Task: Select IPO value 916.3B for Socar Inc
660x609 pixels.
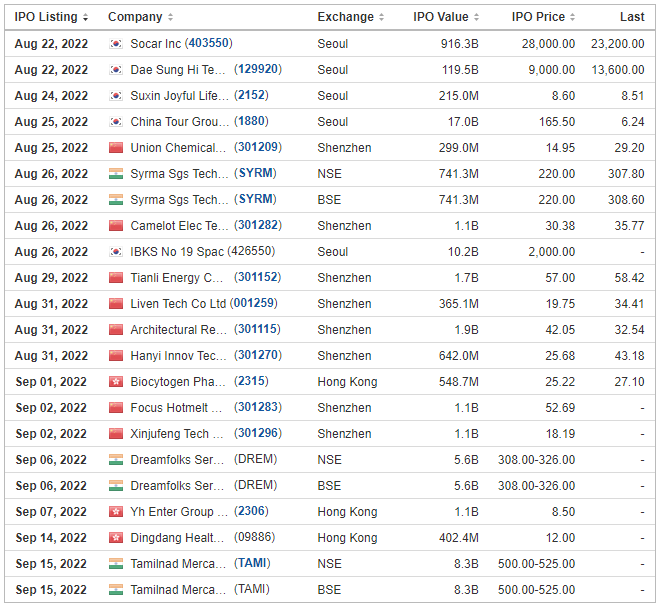Action: (x=460, y=43)
